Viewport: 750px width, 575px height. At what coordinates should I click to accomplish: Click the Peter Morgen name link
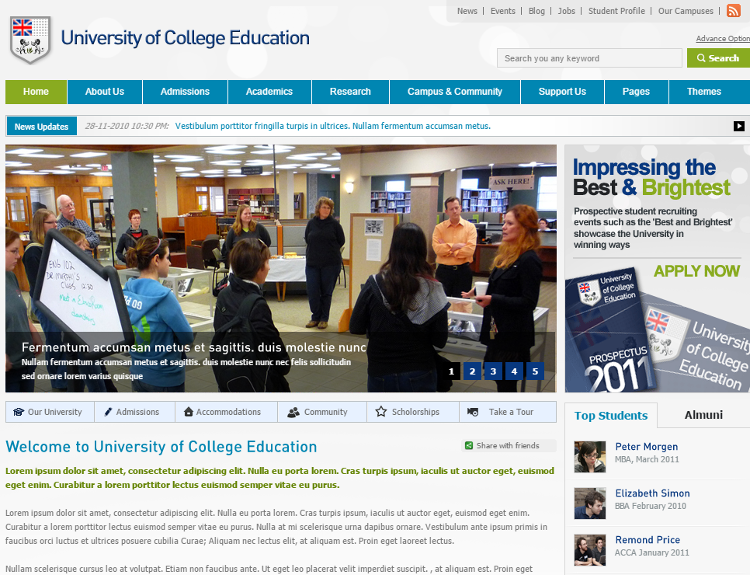click(x=646, y=446)
